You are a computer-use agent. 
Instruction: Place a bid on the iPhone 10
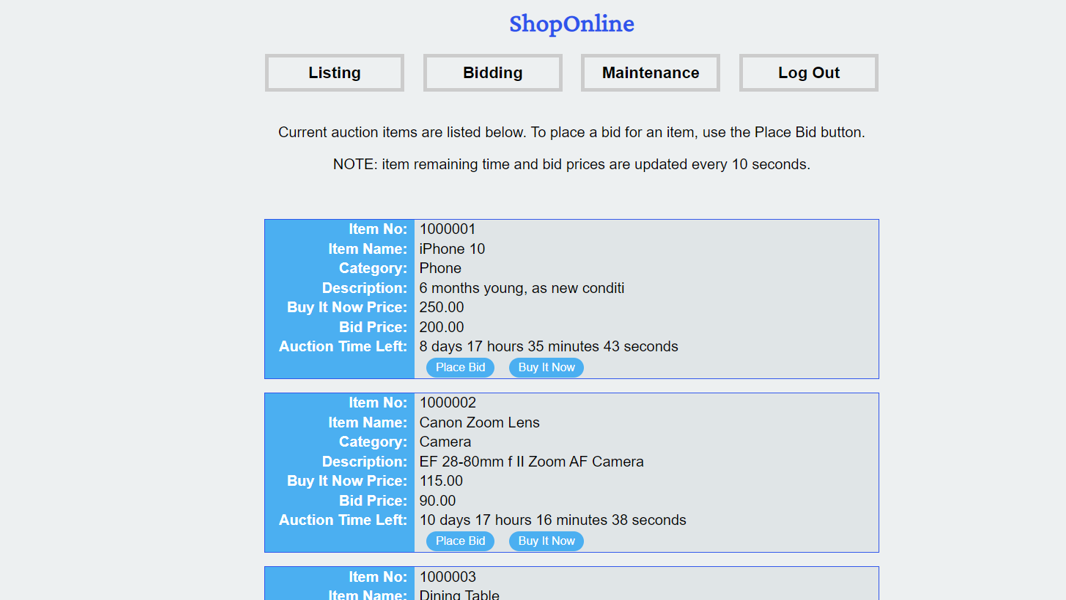460,367
